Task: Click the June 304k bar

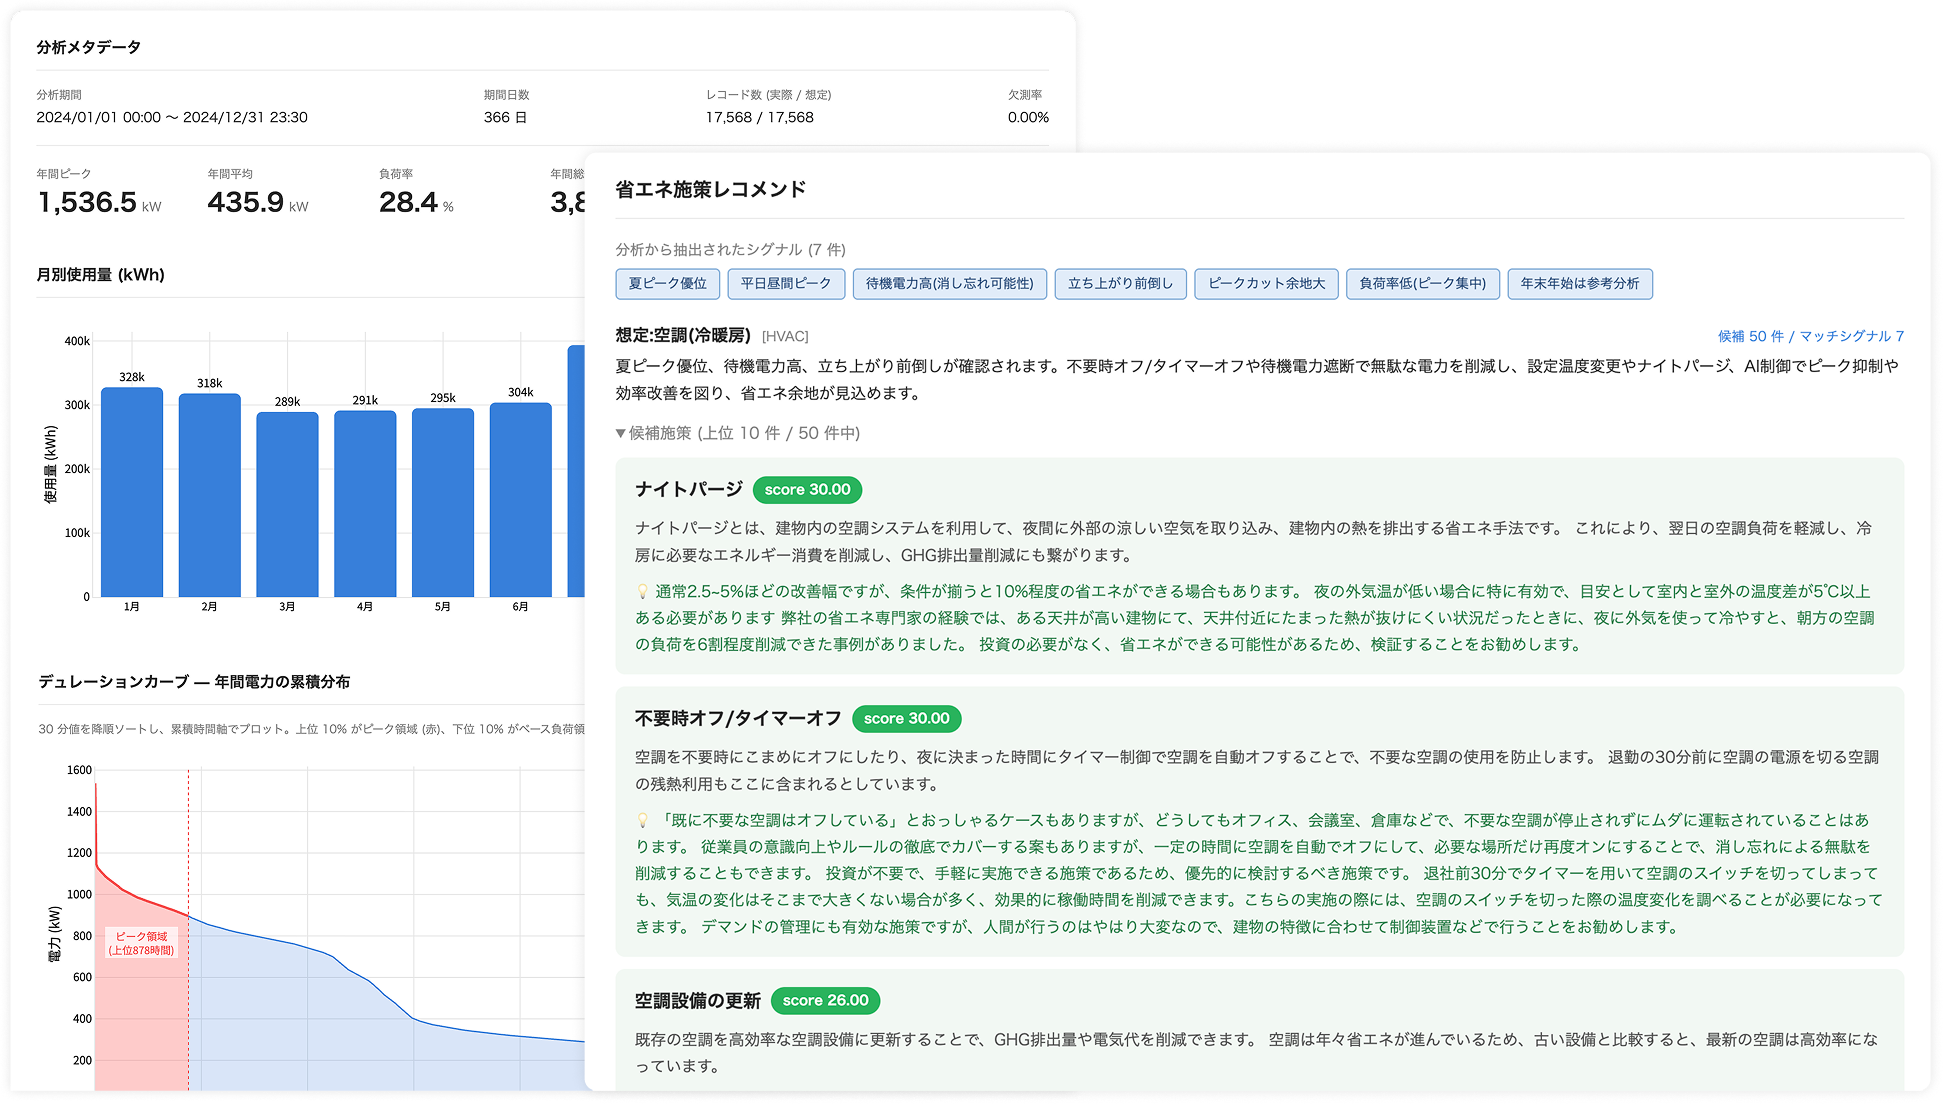Action: (x=521, y=500)
